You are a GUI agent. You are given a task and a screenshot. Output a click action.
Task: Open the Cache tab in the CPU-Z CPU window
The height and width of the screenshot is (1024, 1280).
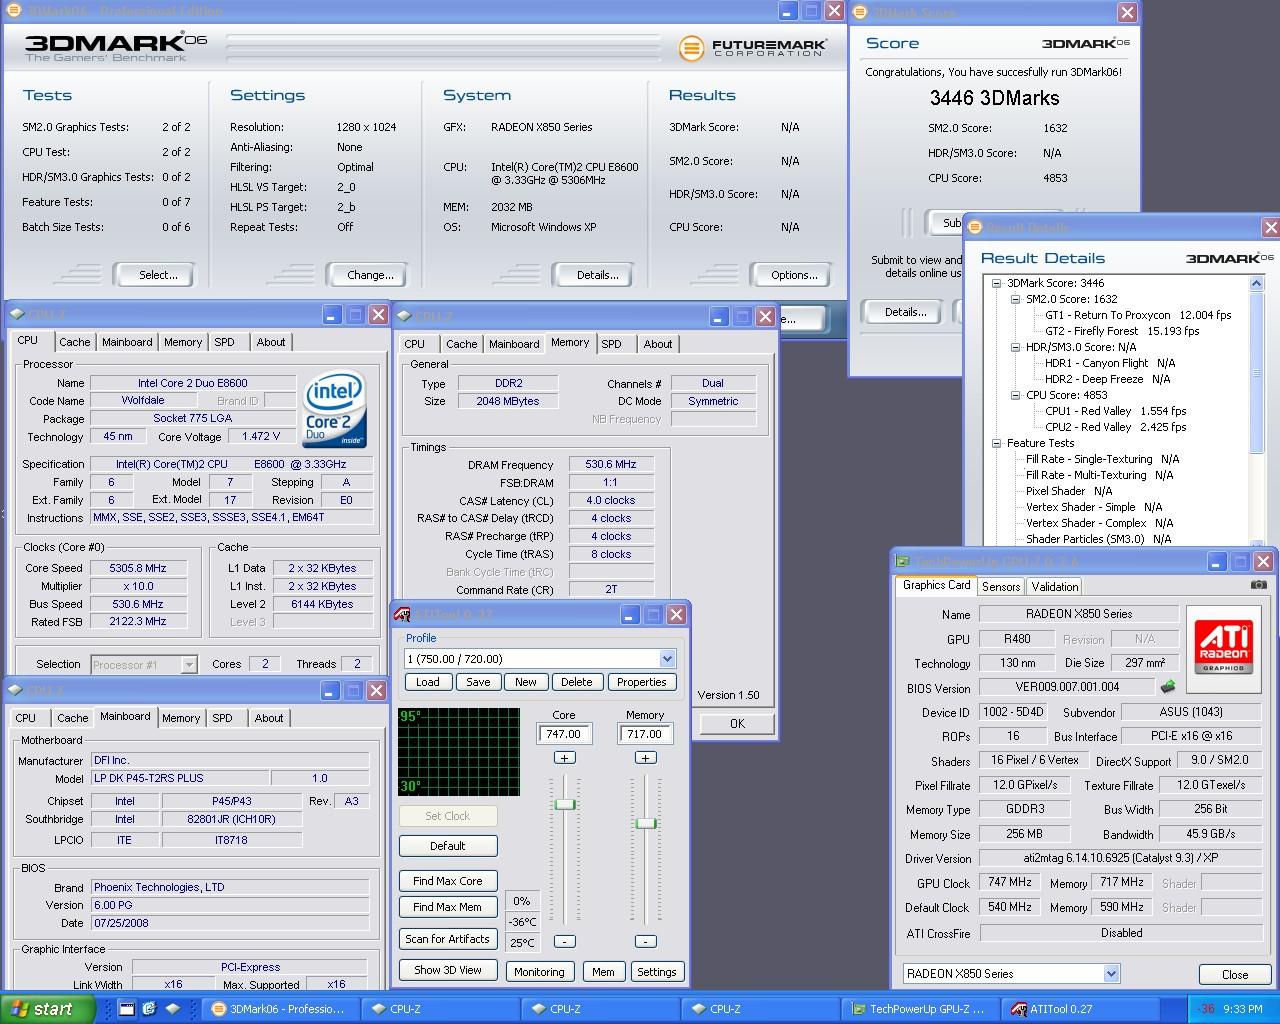(75, 342)
